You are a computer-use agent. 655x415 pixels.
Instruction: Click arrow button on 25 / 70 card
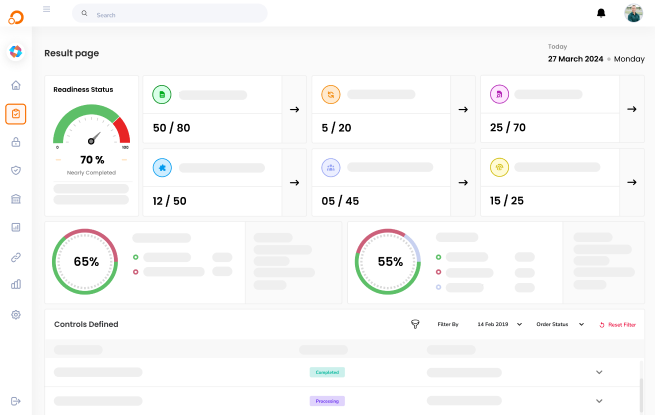point(632,109)
